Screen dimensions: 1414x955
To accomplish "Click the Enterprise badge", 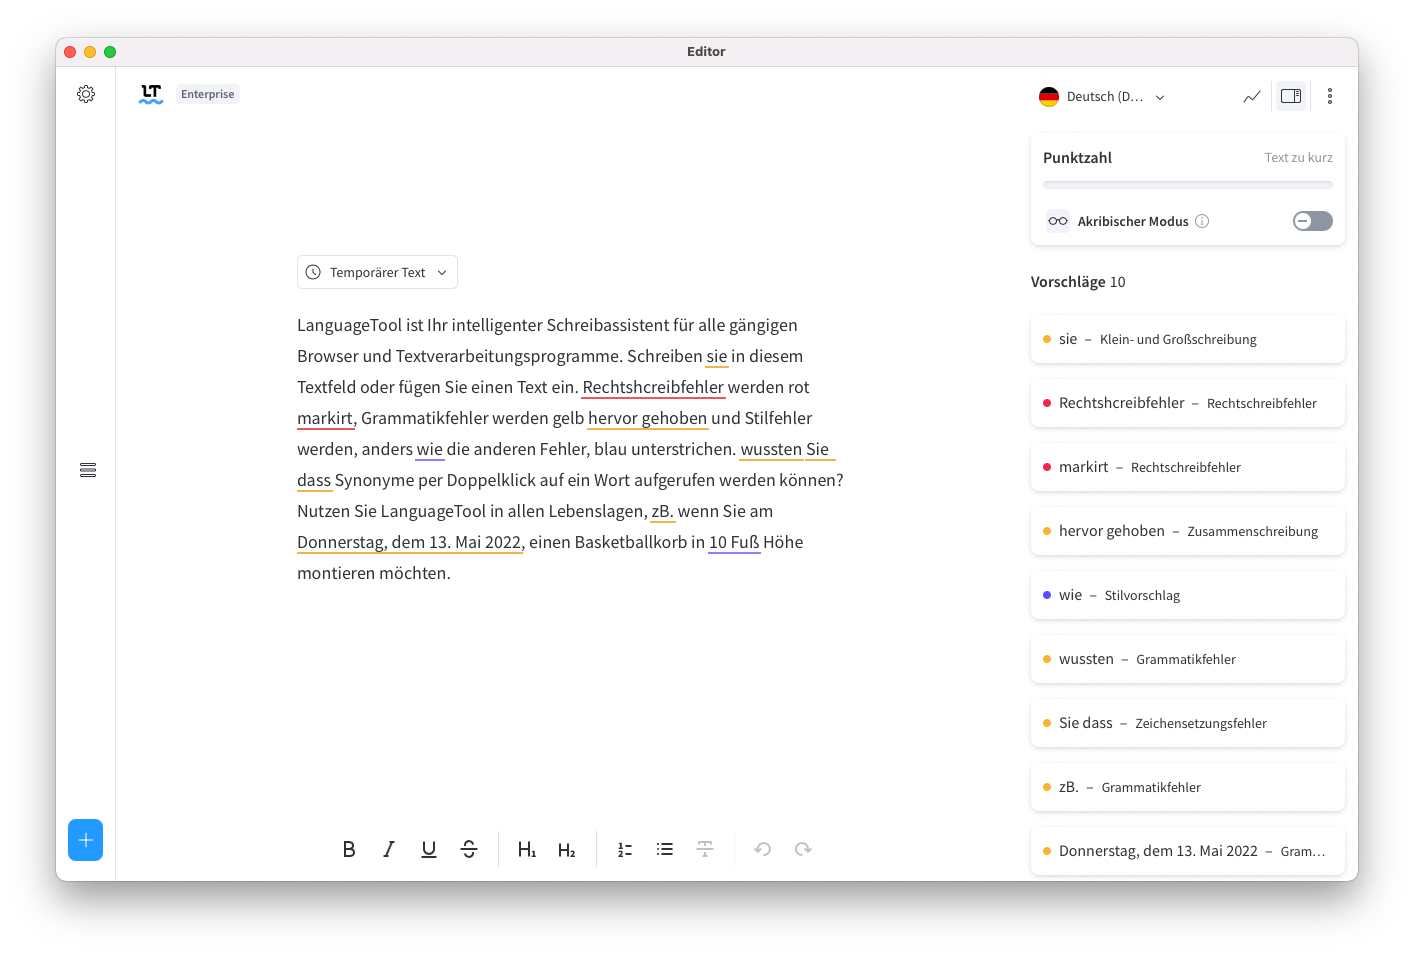I will click(208, 94).
